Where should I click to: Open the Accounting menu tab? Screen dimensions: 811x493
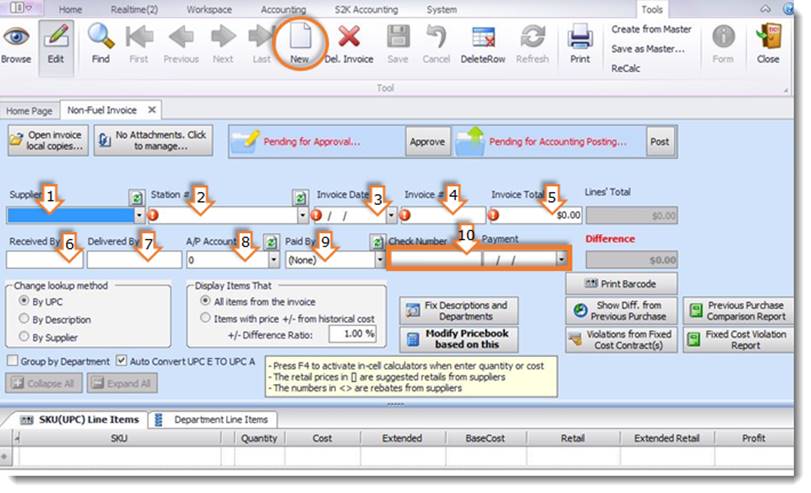pyautogui.click(x=282, y=9)
